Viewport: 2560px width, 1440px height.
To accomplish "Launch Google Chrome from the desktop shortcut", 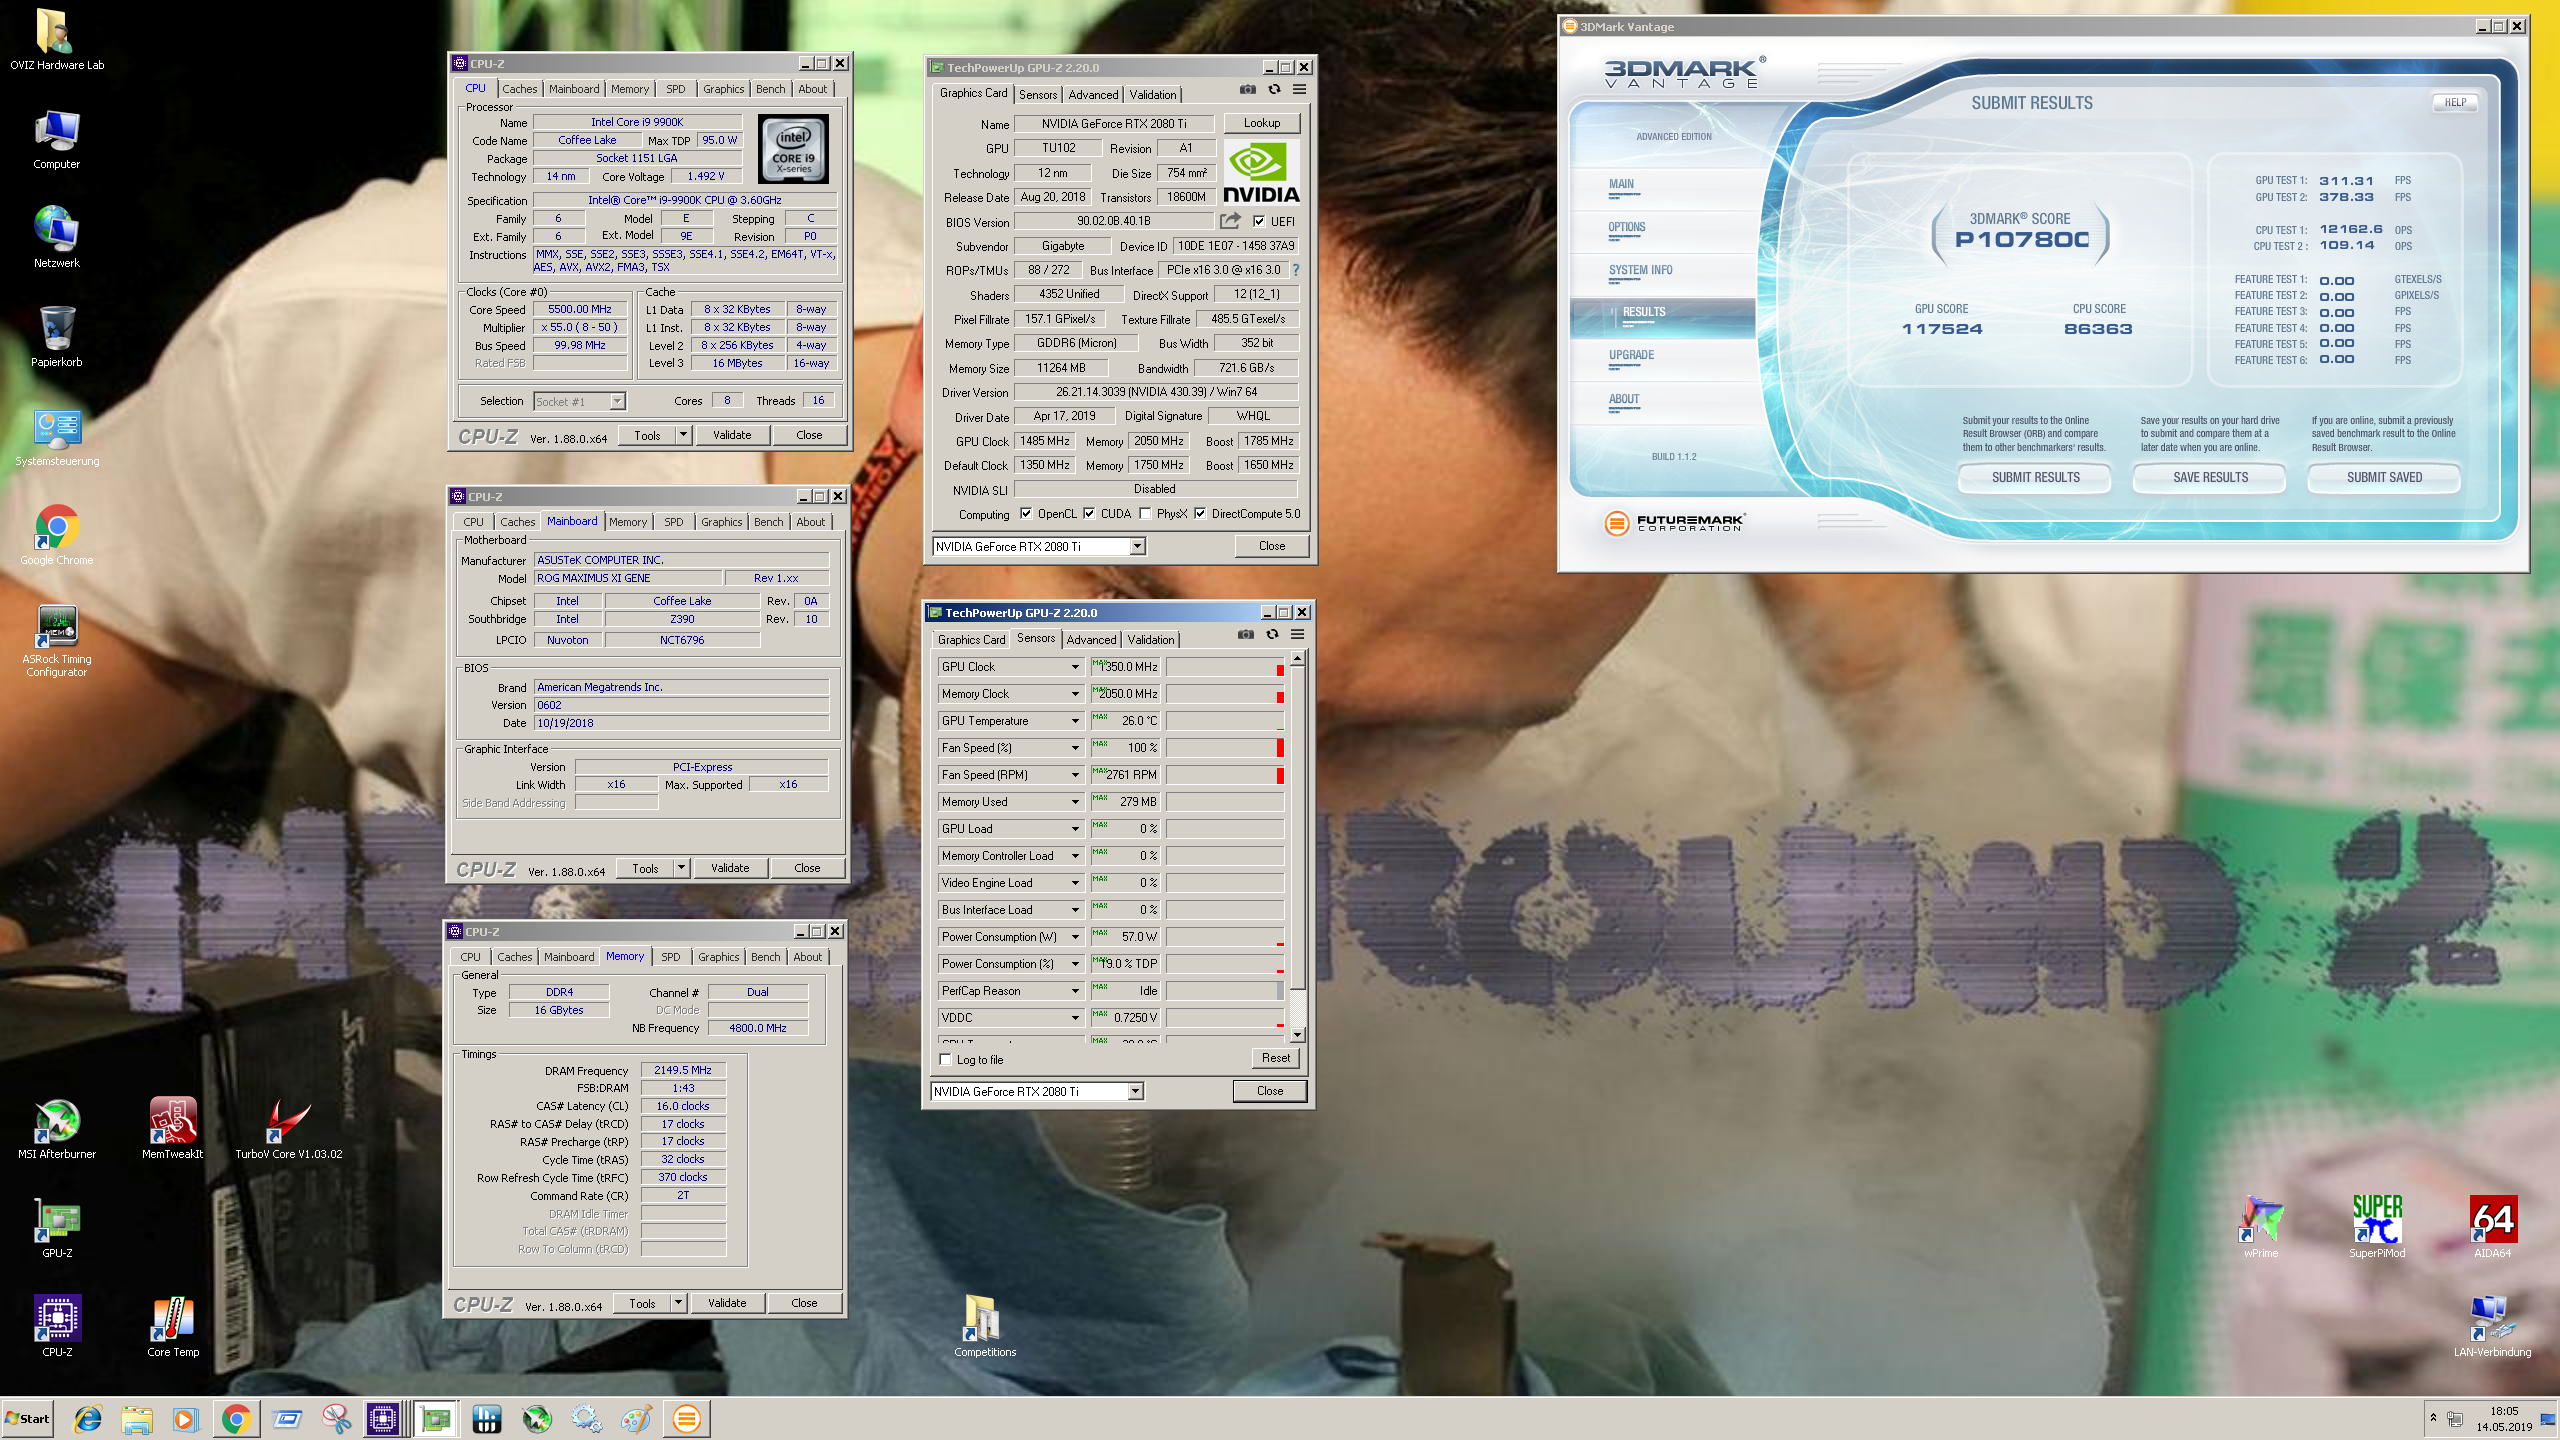I will [57, 535].
